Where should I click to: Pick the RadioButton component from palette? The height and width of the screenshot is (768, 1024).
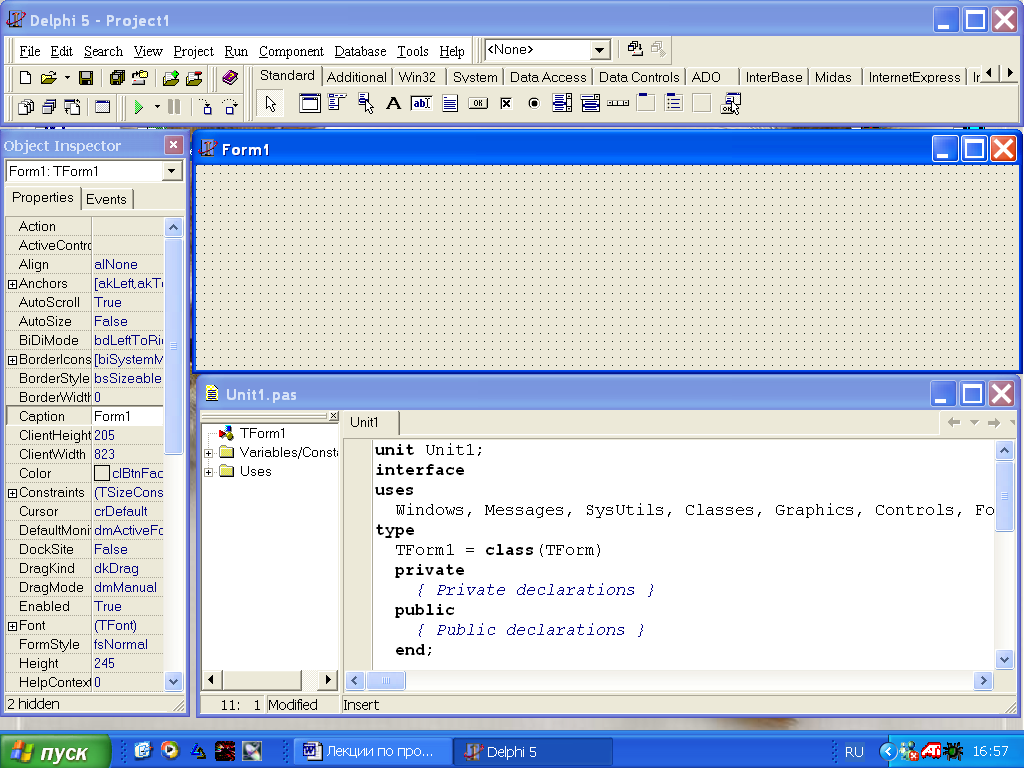pos(534,103)
